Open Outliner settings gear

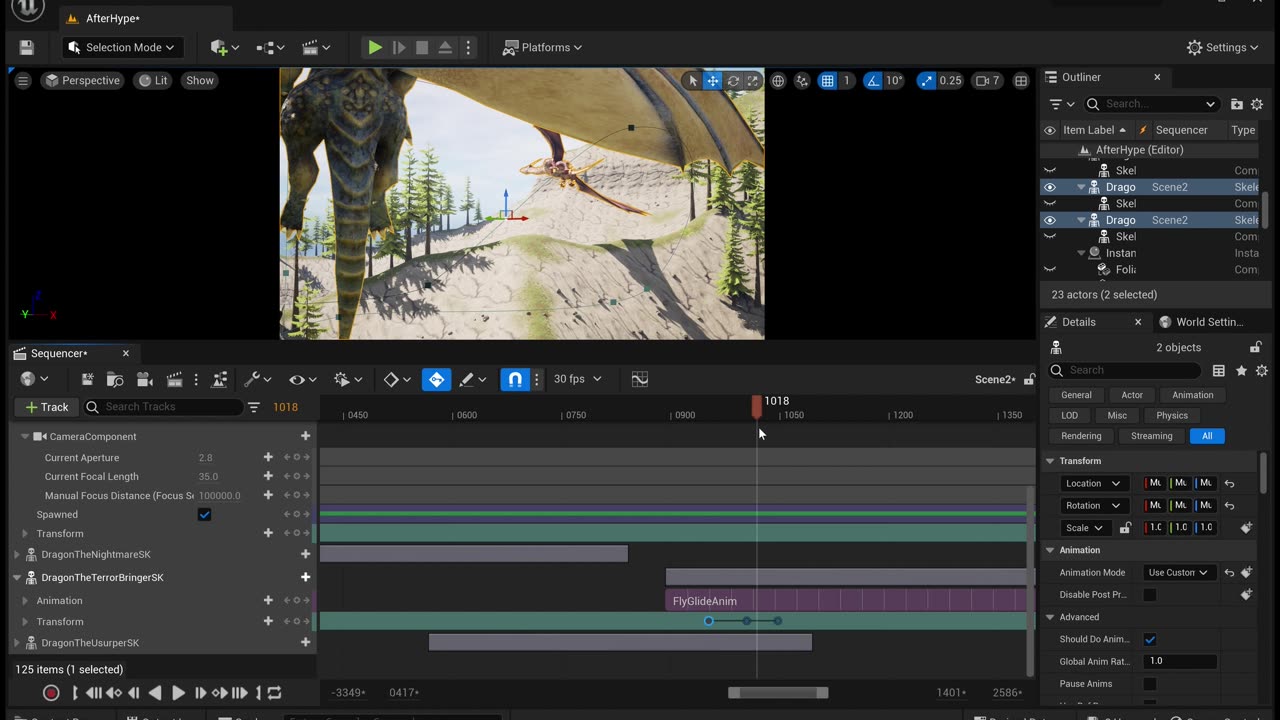1258,104
